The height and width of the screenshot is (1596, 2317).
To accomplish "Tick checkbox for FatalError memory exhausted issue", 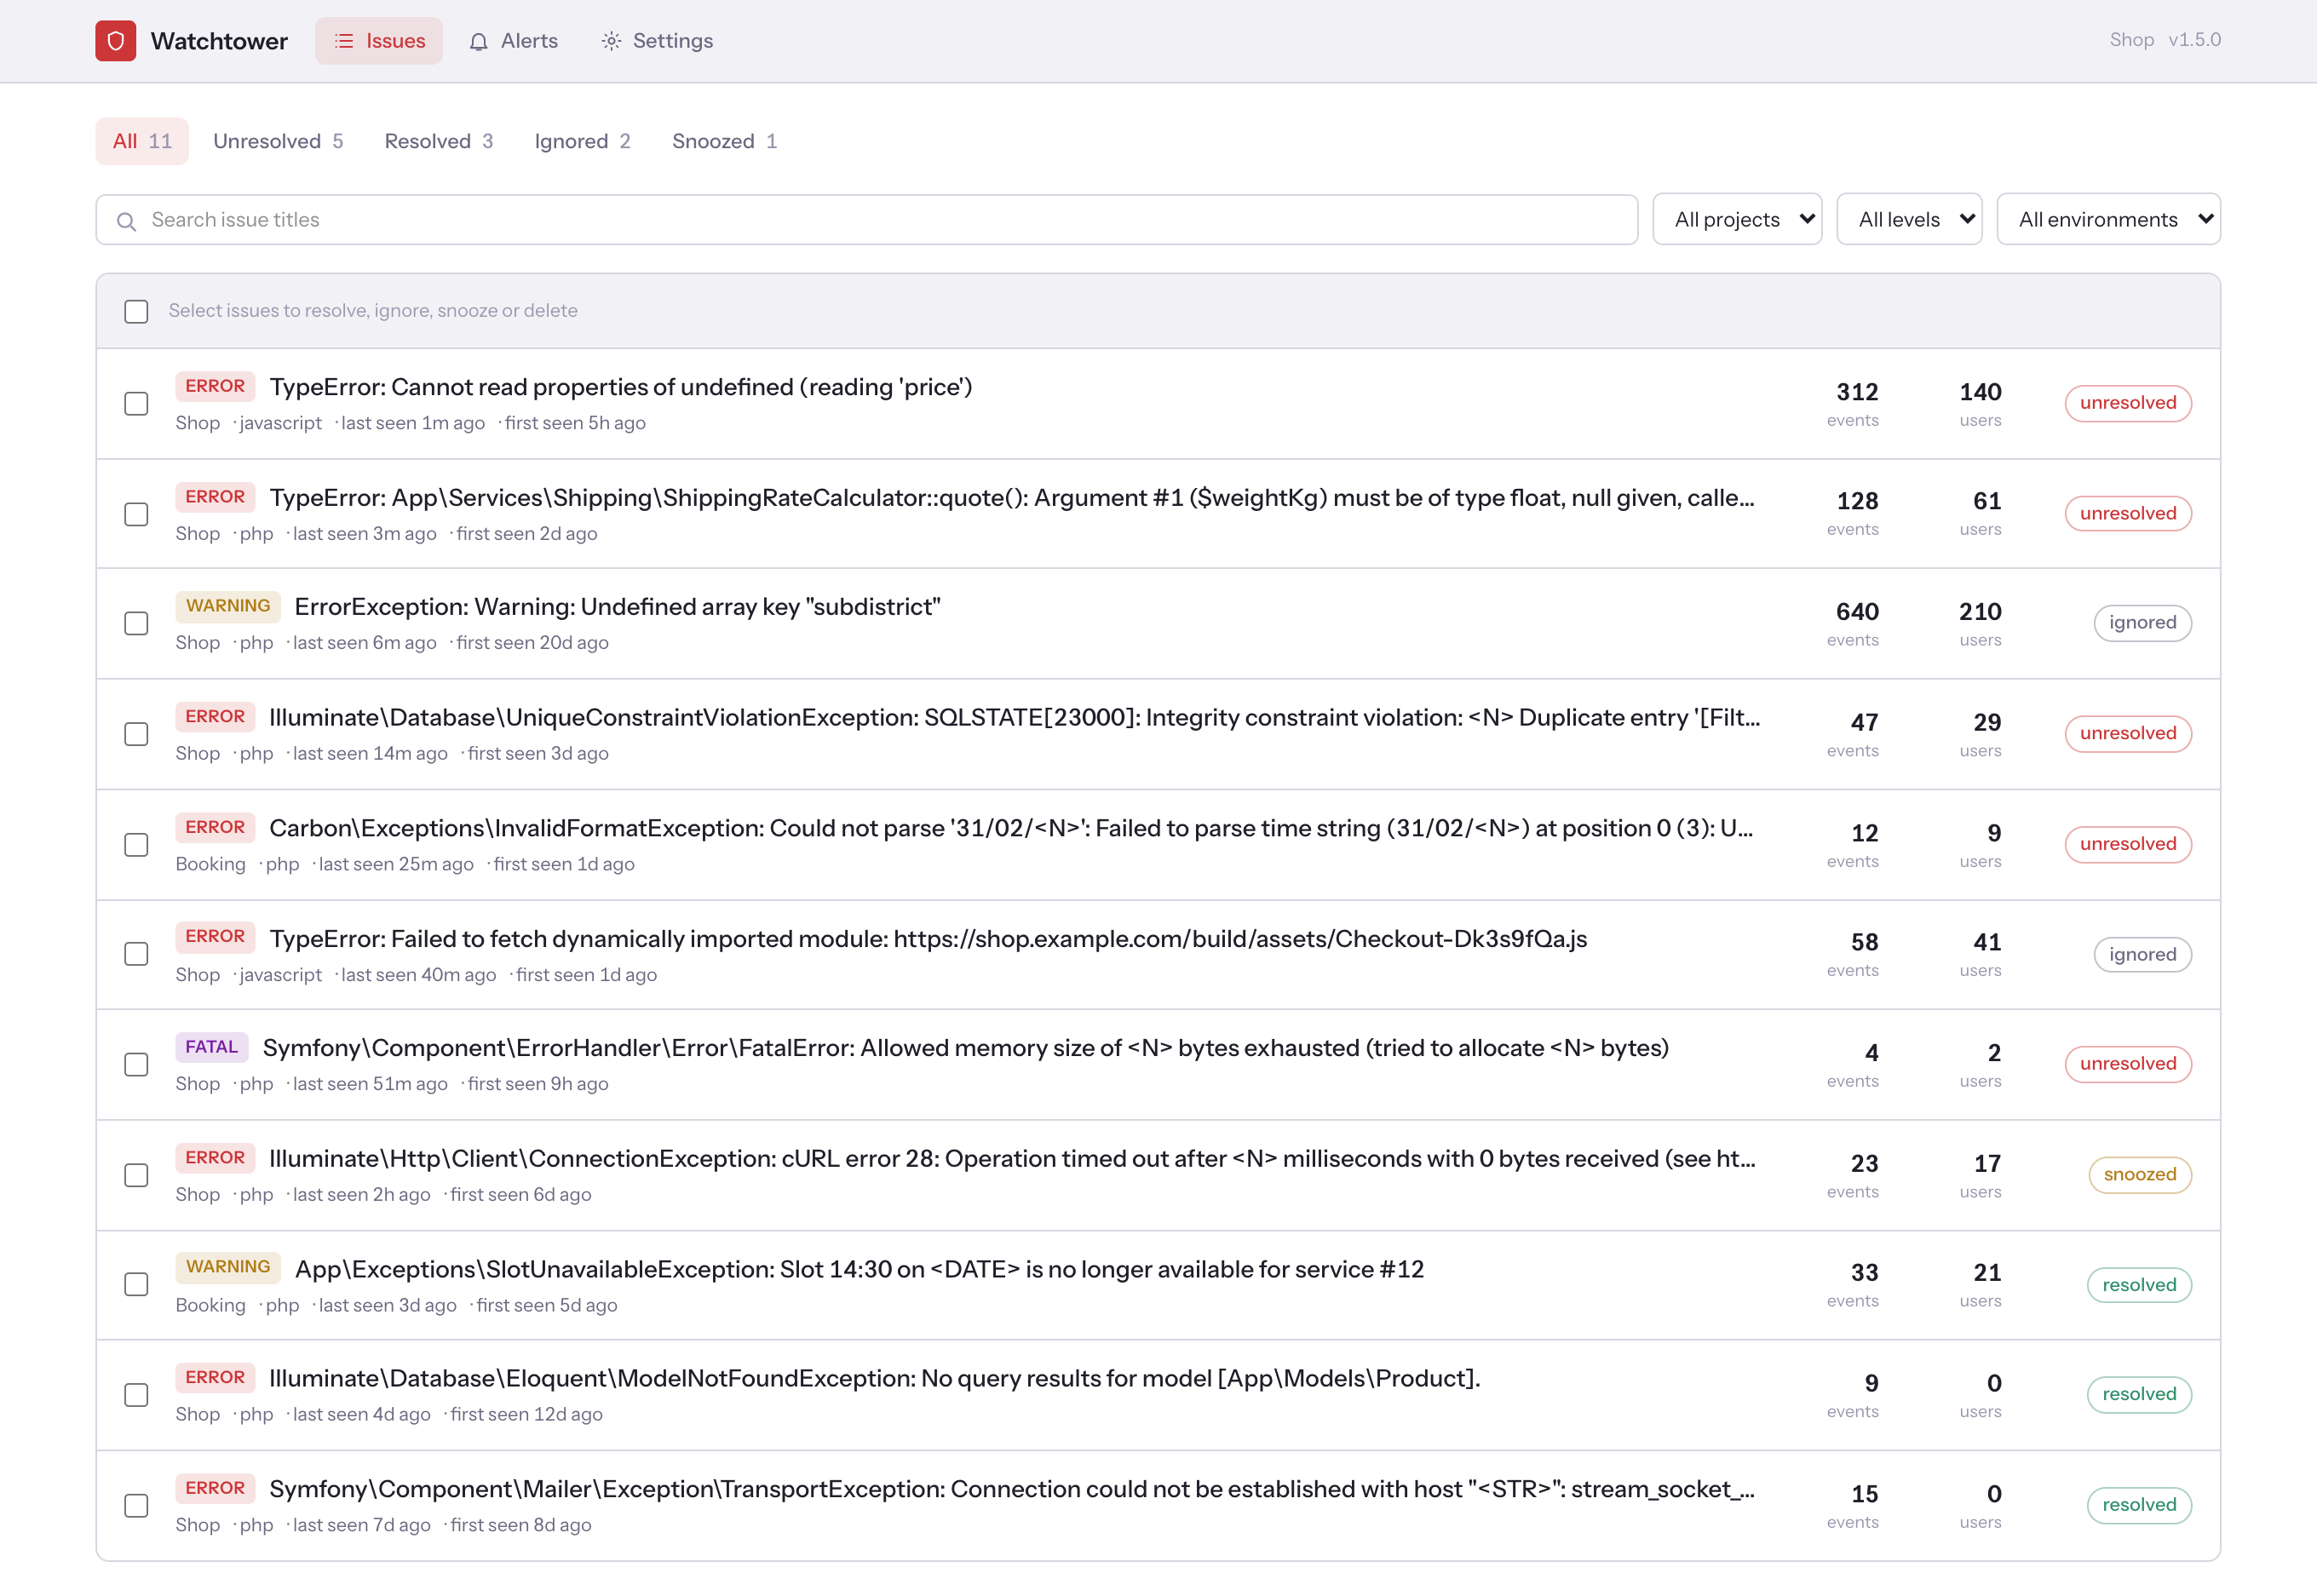I will [x=136, y=1065].
